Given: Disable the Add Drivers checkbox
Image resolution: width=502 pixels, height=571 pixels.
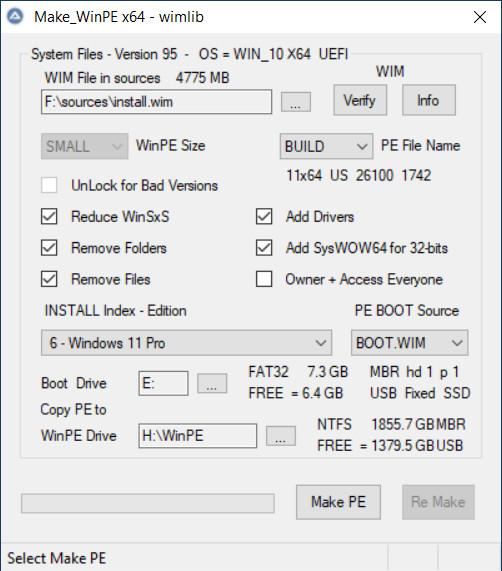Looking at the screenshot, I should [264, 216].
